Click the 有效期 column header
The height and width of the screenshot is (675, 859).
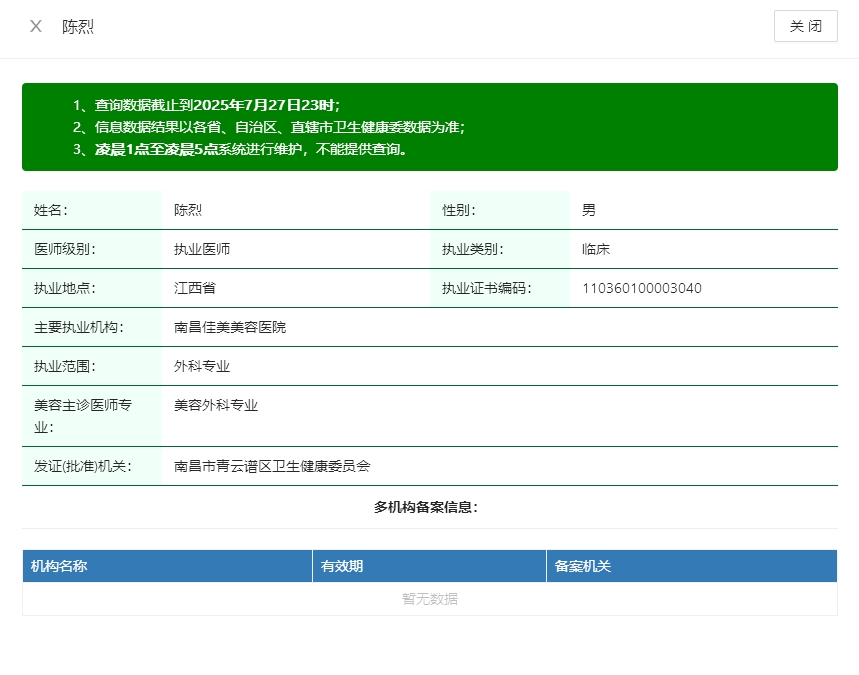341,566
